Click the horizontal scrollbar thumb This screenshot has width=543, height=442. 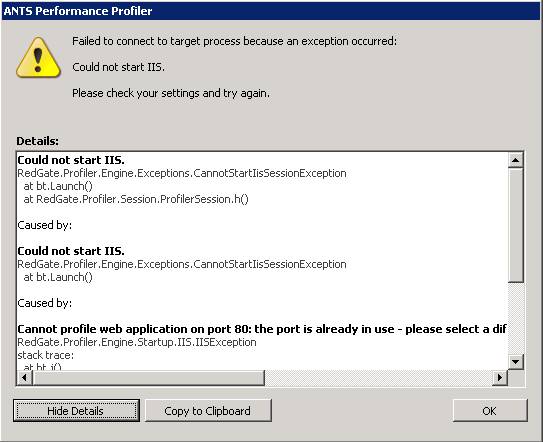click(149, 377)
